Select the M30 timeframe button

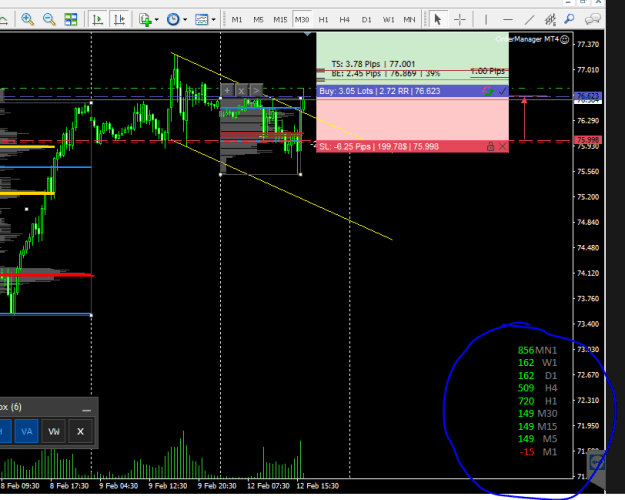302,20
